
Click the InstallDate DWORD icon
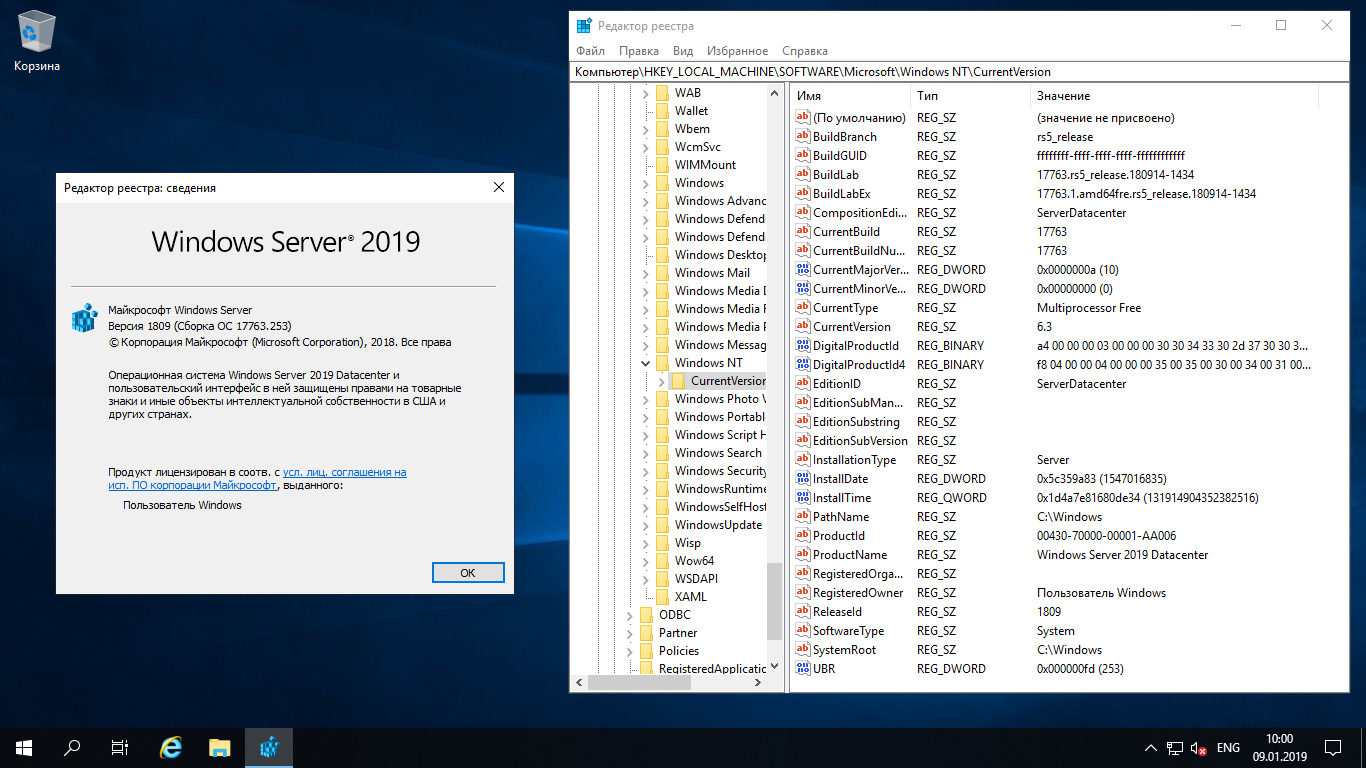tap(802, 478)
